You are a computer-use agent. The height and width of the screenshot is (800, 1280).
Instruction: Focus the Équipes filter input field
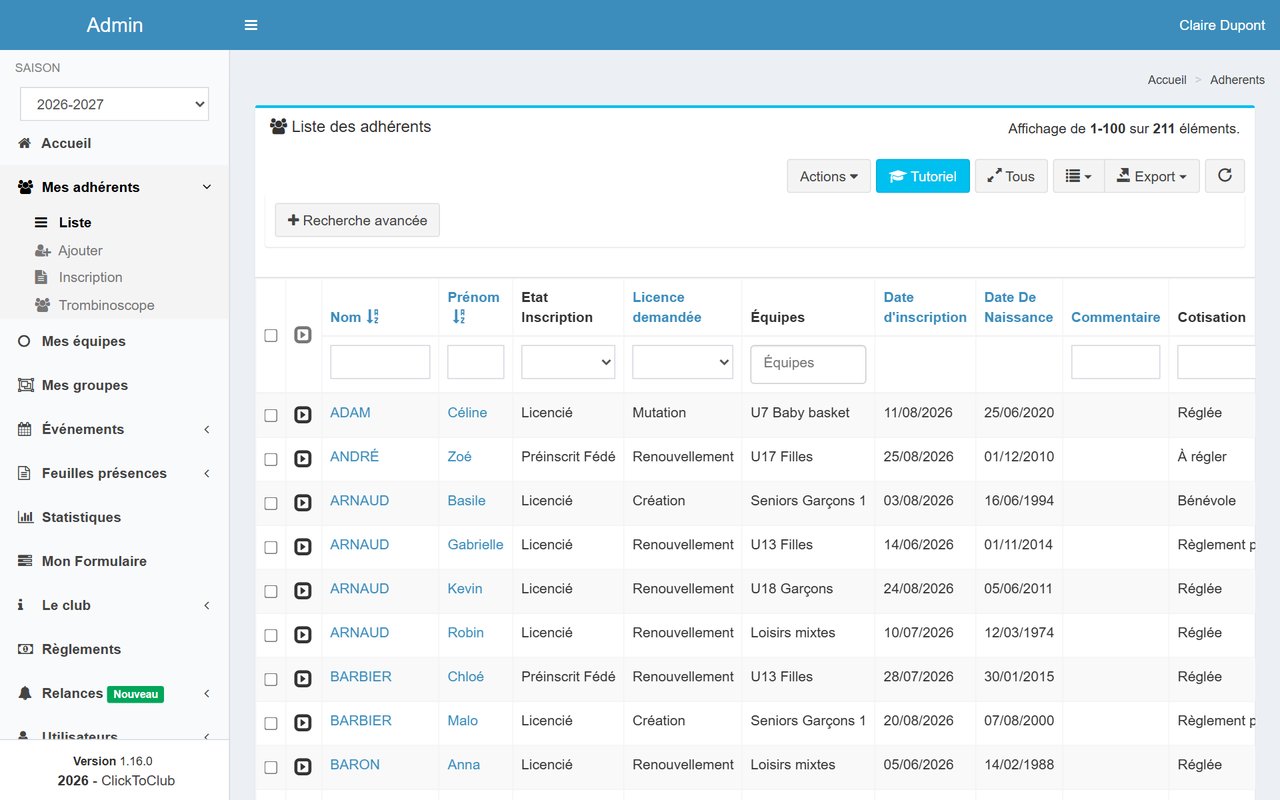pos(808,364)
